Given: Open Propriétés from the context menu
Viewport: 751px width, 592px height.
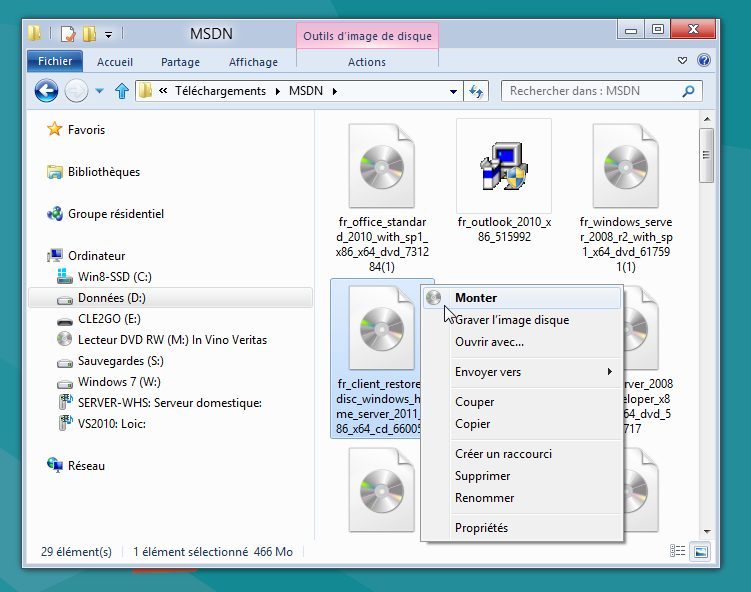Looking at the screenshot, I should tap(522, 528).
